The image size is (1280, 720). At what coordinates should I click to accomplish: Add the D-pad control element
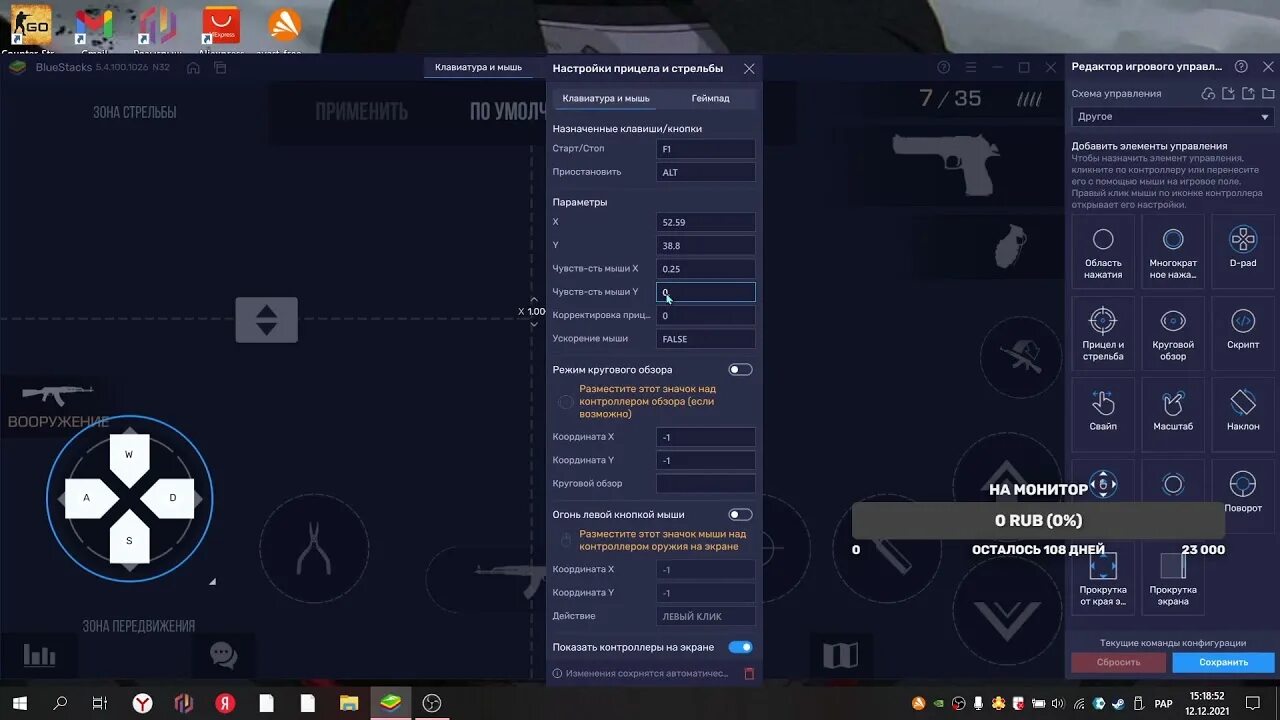tap(1242, 252)
